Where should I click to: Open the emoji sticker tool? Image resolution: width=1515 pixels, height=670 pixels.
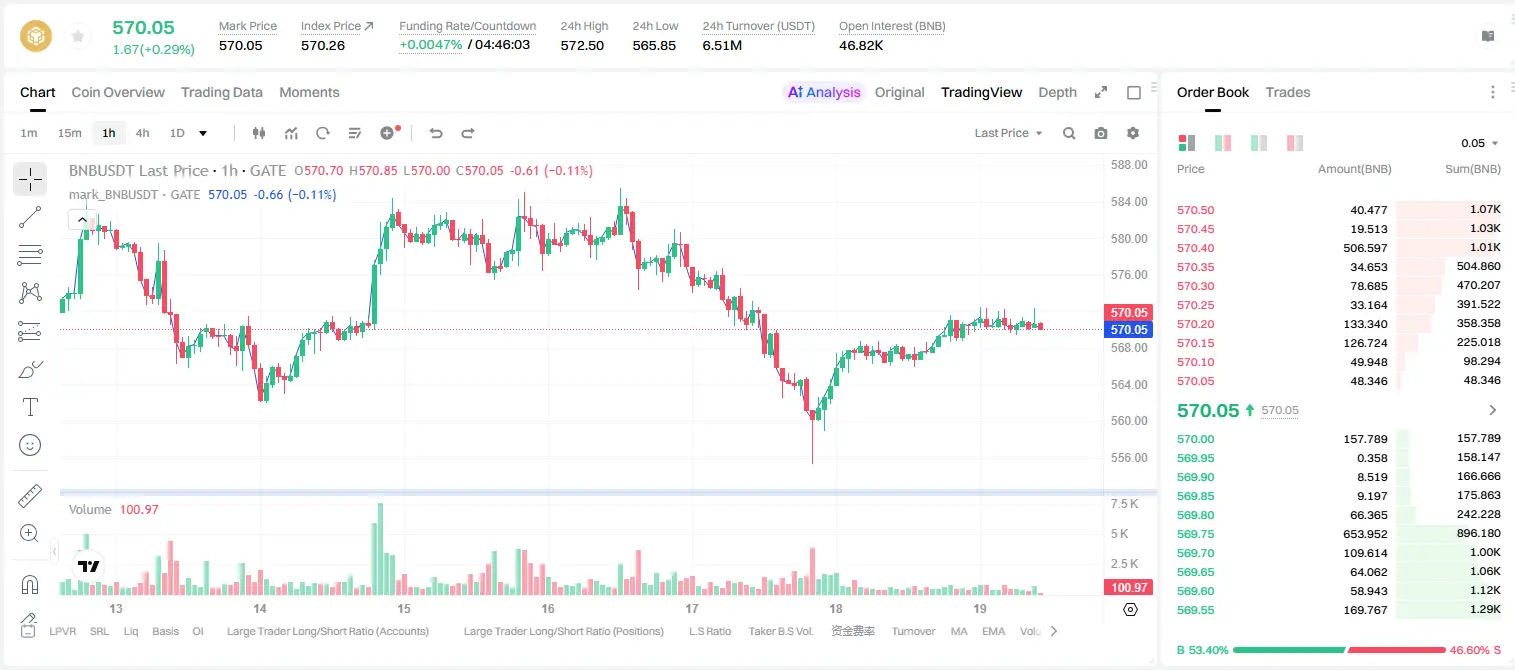click(x=30, y=445)
